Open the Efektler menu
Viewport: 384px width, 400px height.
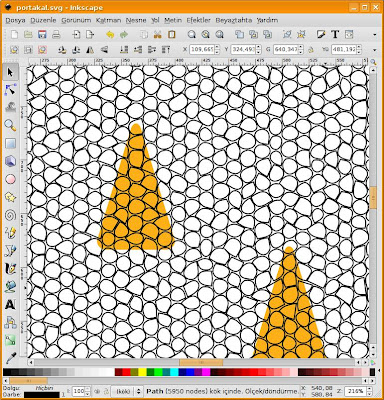point(198,20)
